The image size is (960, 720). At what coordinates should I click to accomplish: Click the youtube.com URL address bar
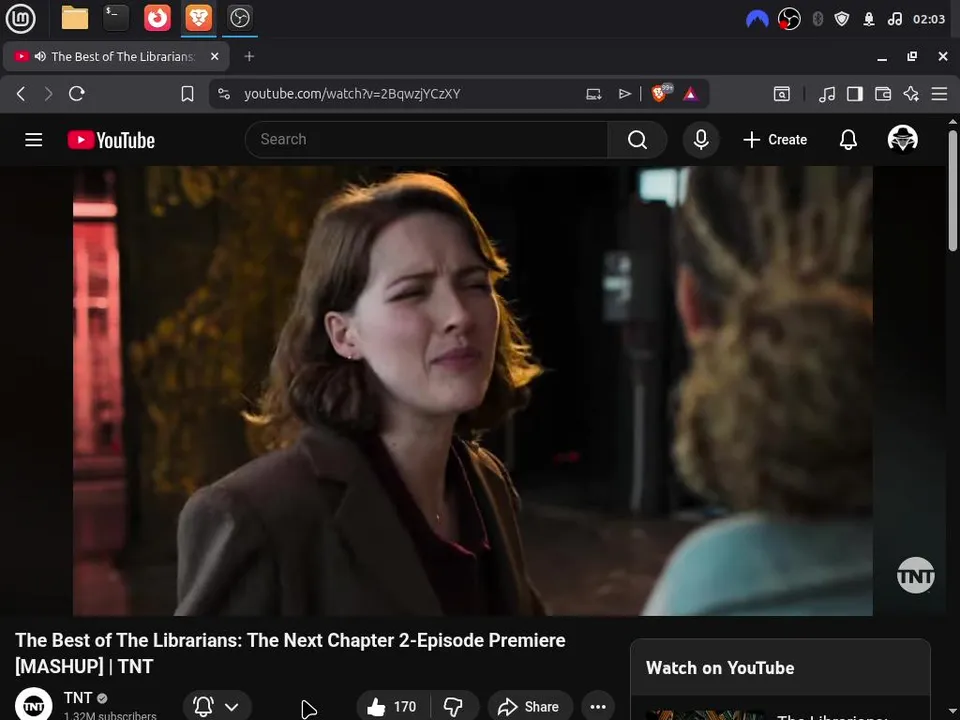coord(352,94)
